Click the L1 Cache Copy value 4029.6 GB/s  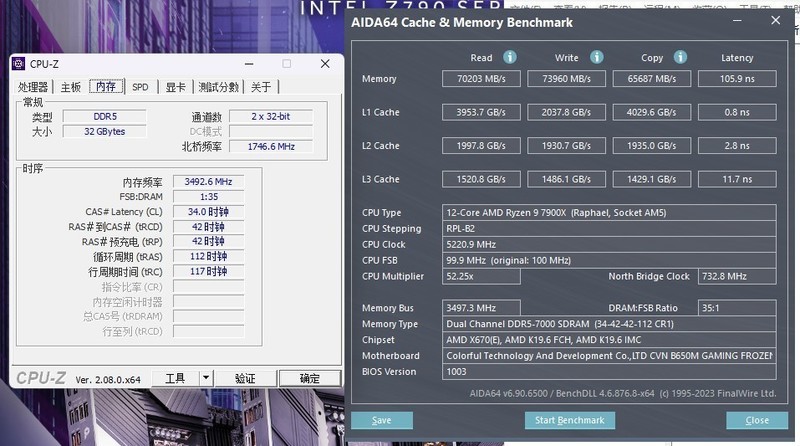652,112
